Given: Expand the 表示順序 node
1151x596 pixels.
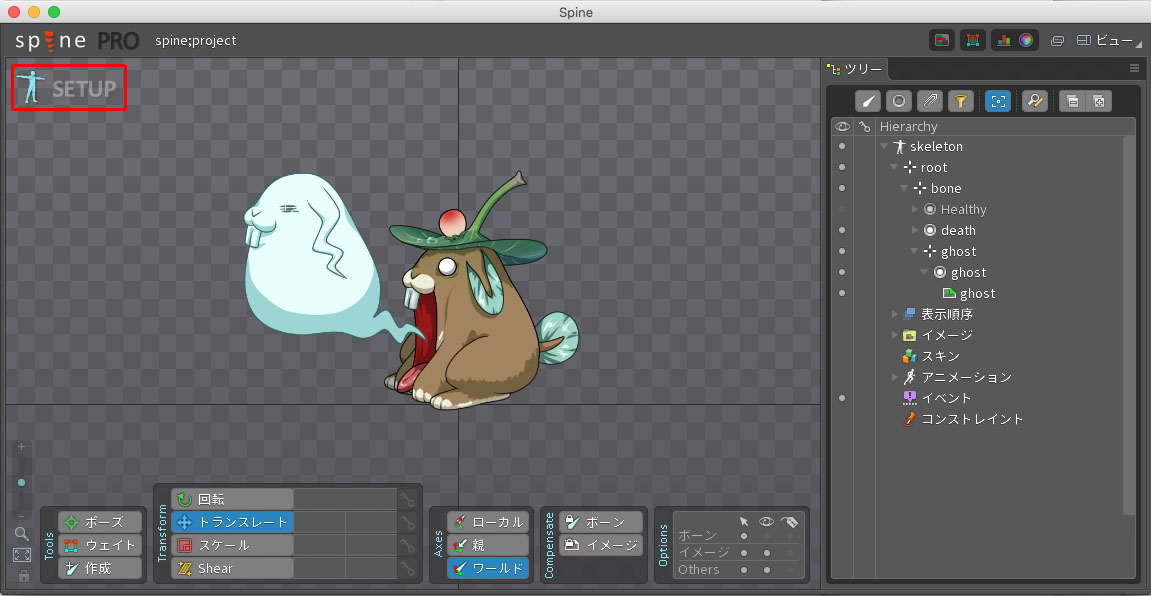Looking at the screenshot, I should pyautogui.click(x=894, y=314).
